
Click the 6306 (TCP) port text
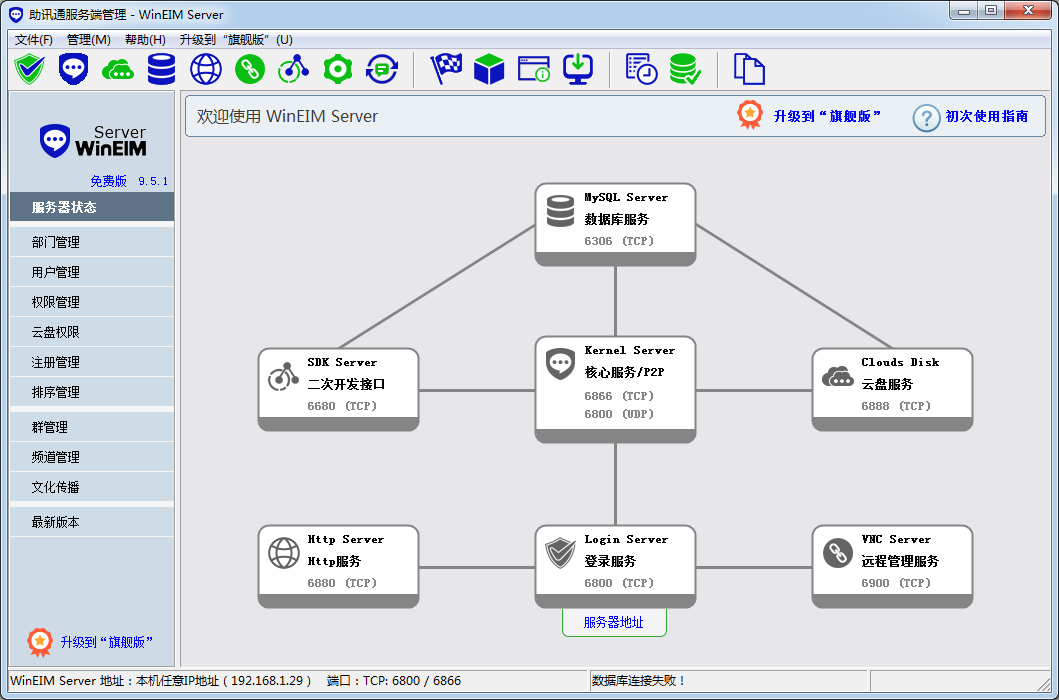[x=619, y=241]
